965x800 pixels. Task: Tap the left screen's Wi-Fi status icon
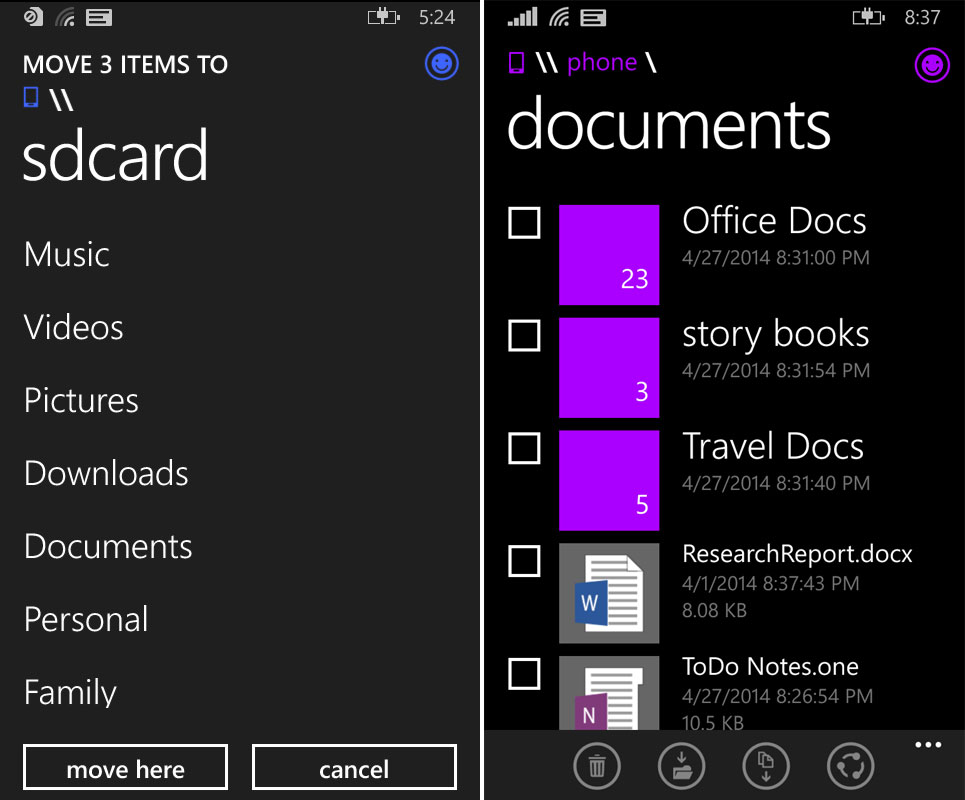[65, 17]
